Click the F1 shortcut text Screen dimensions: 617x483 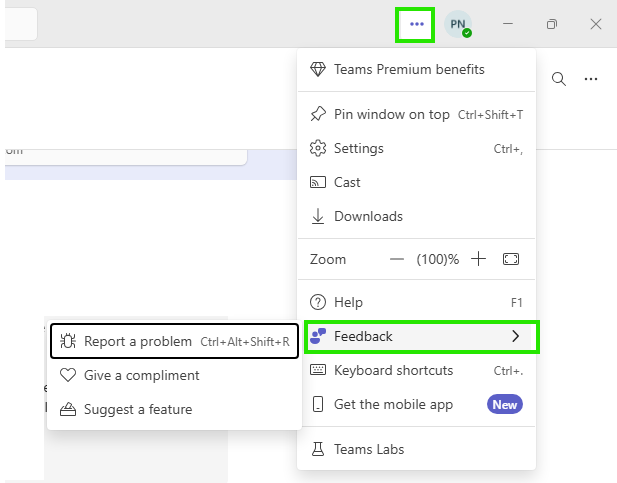pyautogui.click(x=517, y=303)
